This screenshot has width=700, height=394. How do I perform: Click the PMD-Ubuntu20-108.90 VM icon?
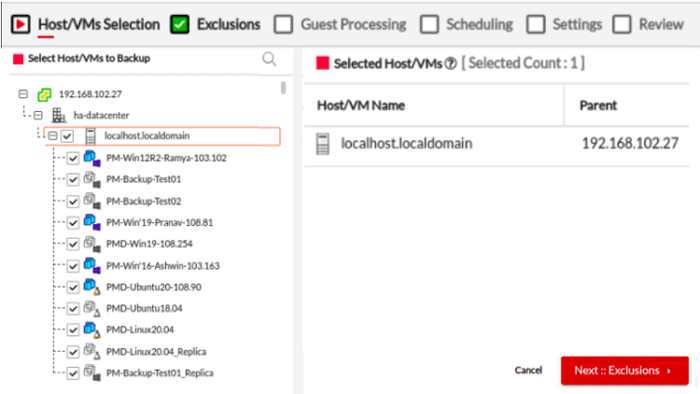(x=92, y=287)
